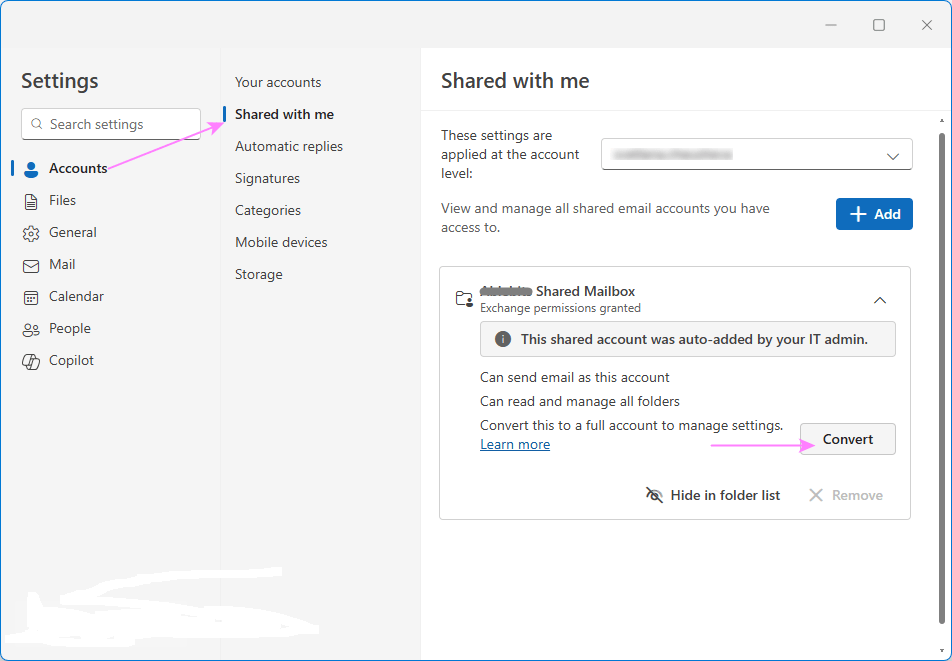
Task: Open the account level dropdown
Action: coord(756,155)
